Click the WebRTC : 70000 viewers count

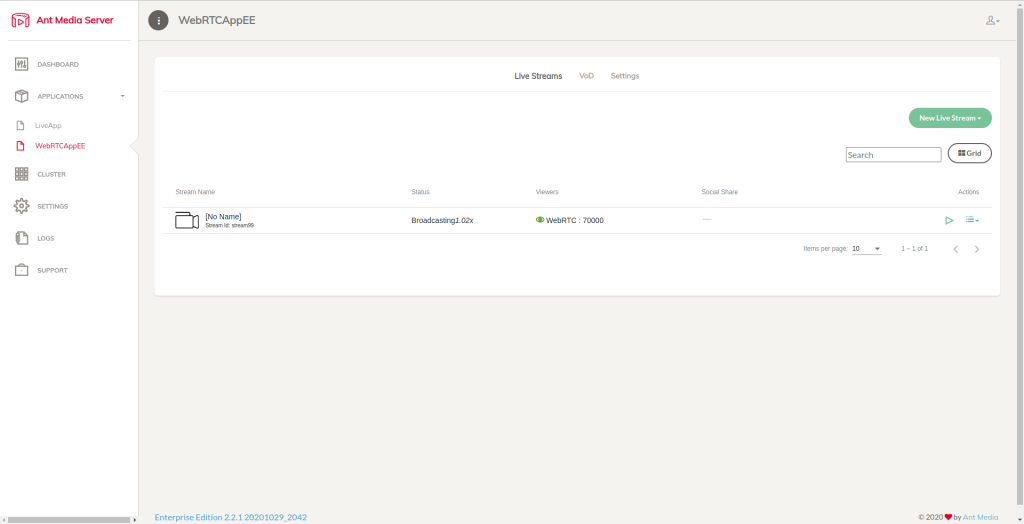575,220
